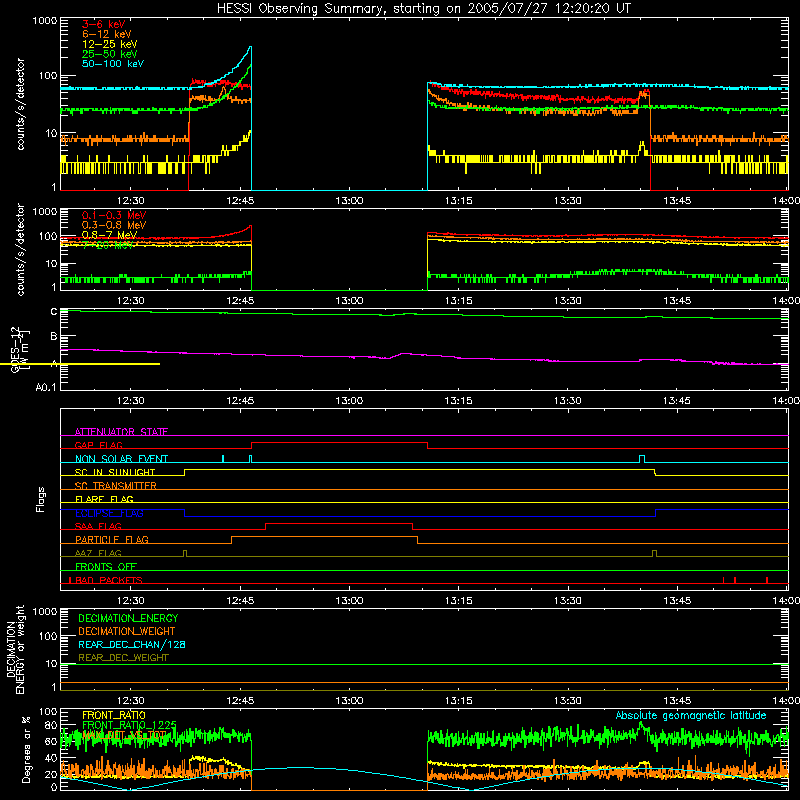The image size is (800, 800).
Task: Click the '6-12 keV' legend label
Action: click(x=106, y=34)
